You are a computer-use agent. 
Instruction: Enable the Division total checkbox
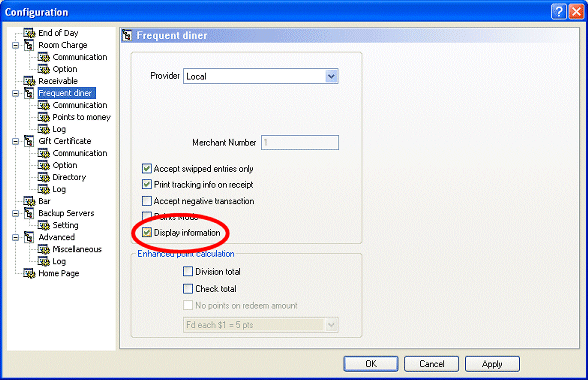coord(188,271)
